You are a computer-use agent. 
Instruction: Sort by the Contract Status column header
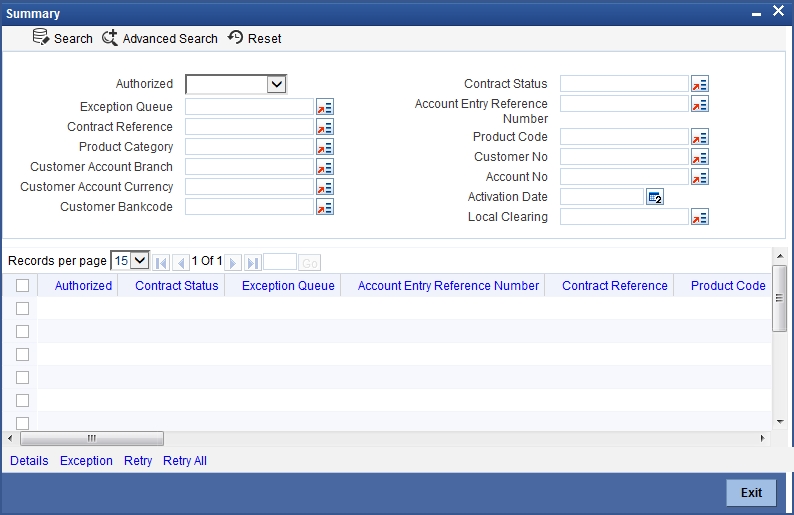(x=177, y=286)
